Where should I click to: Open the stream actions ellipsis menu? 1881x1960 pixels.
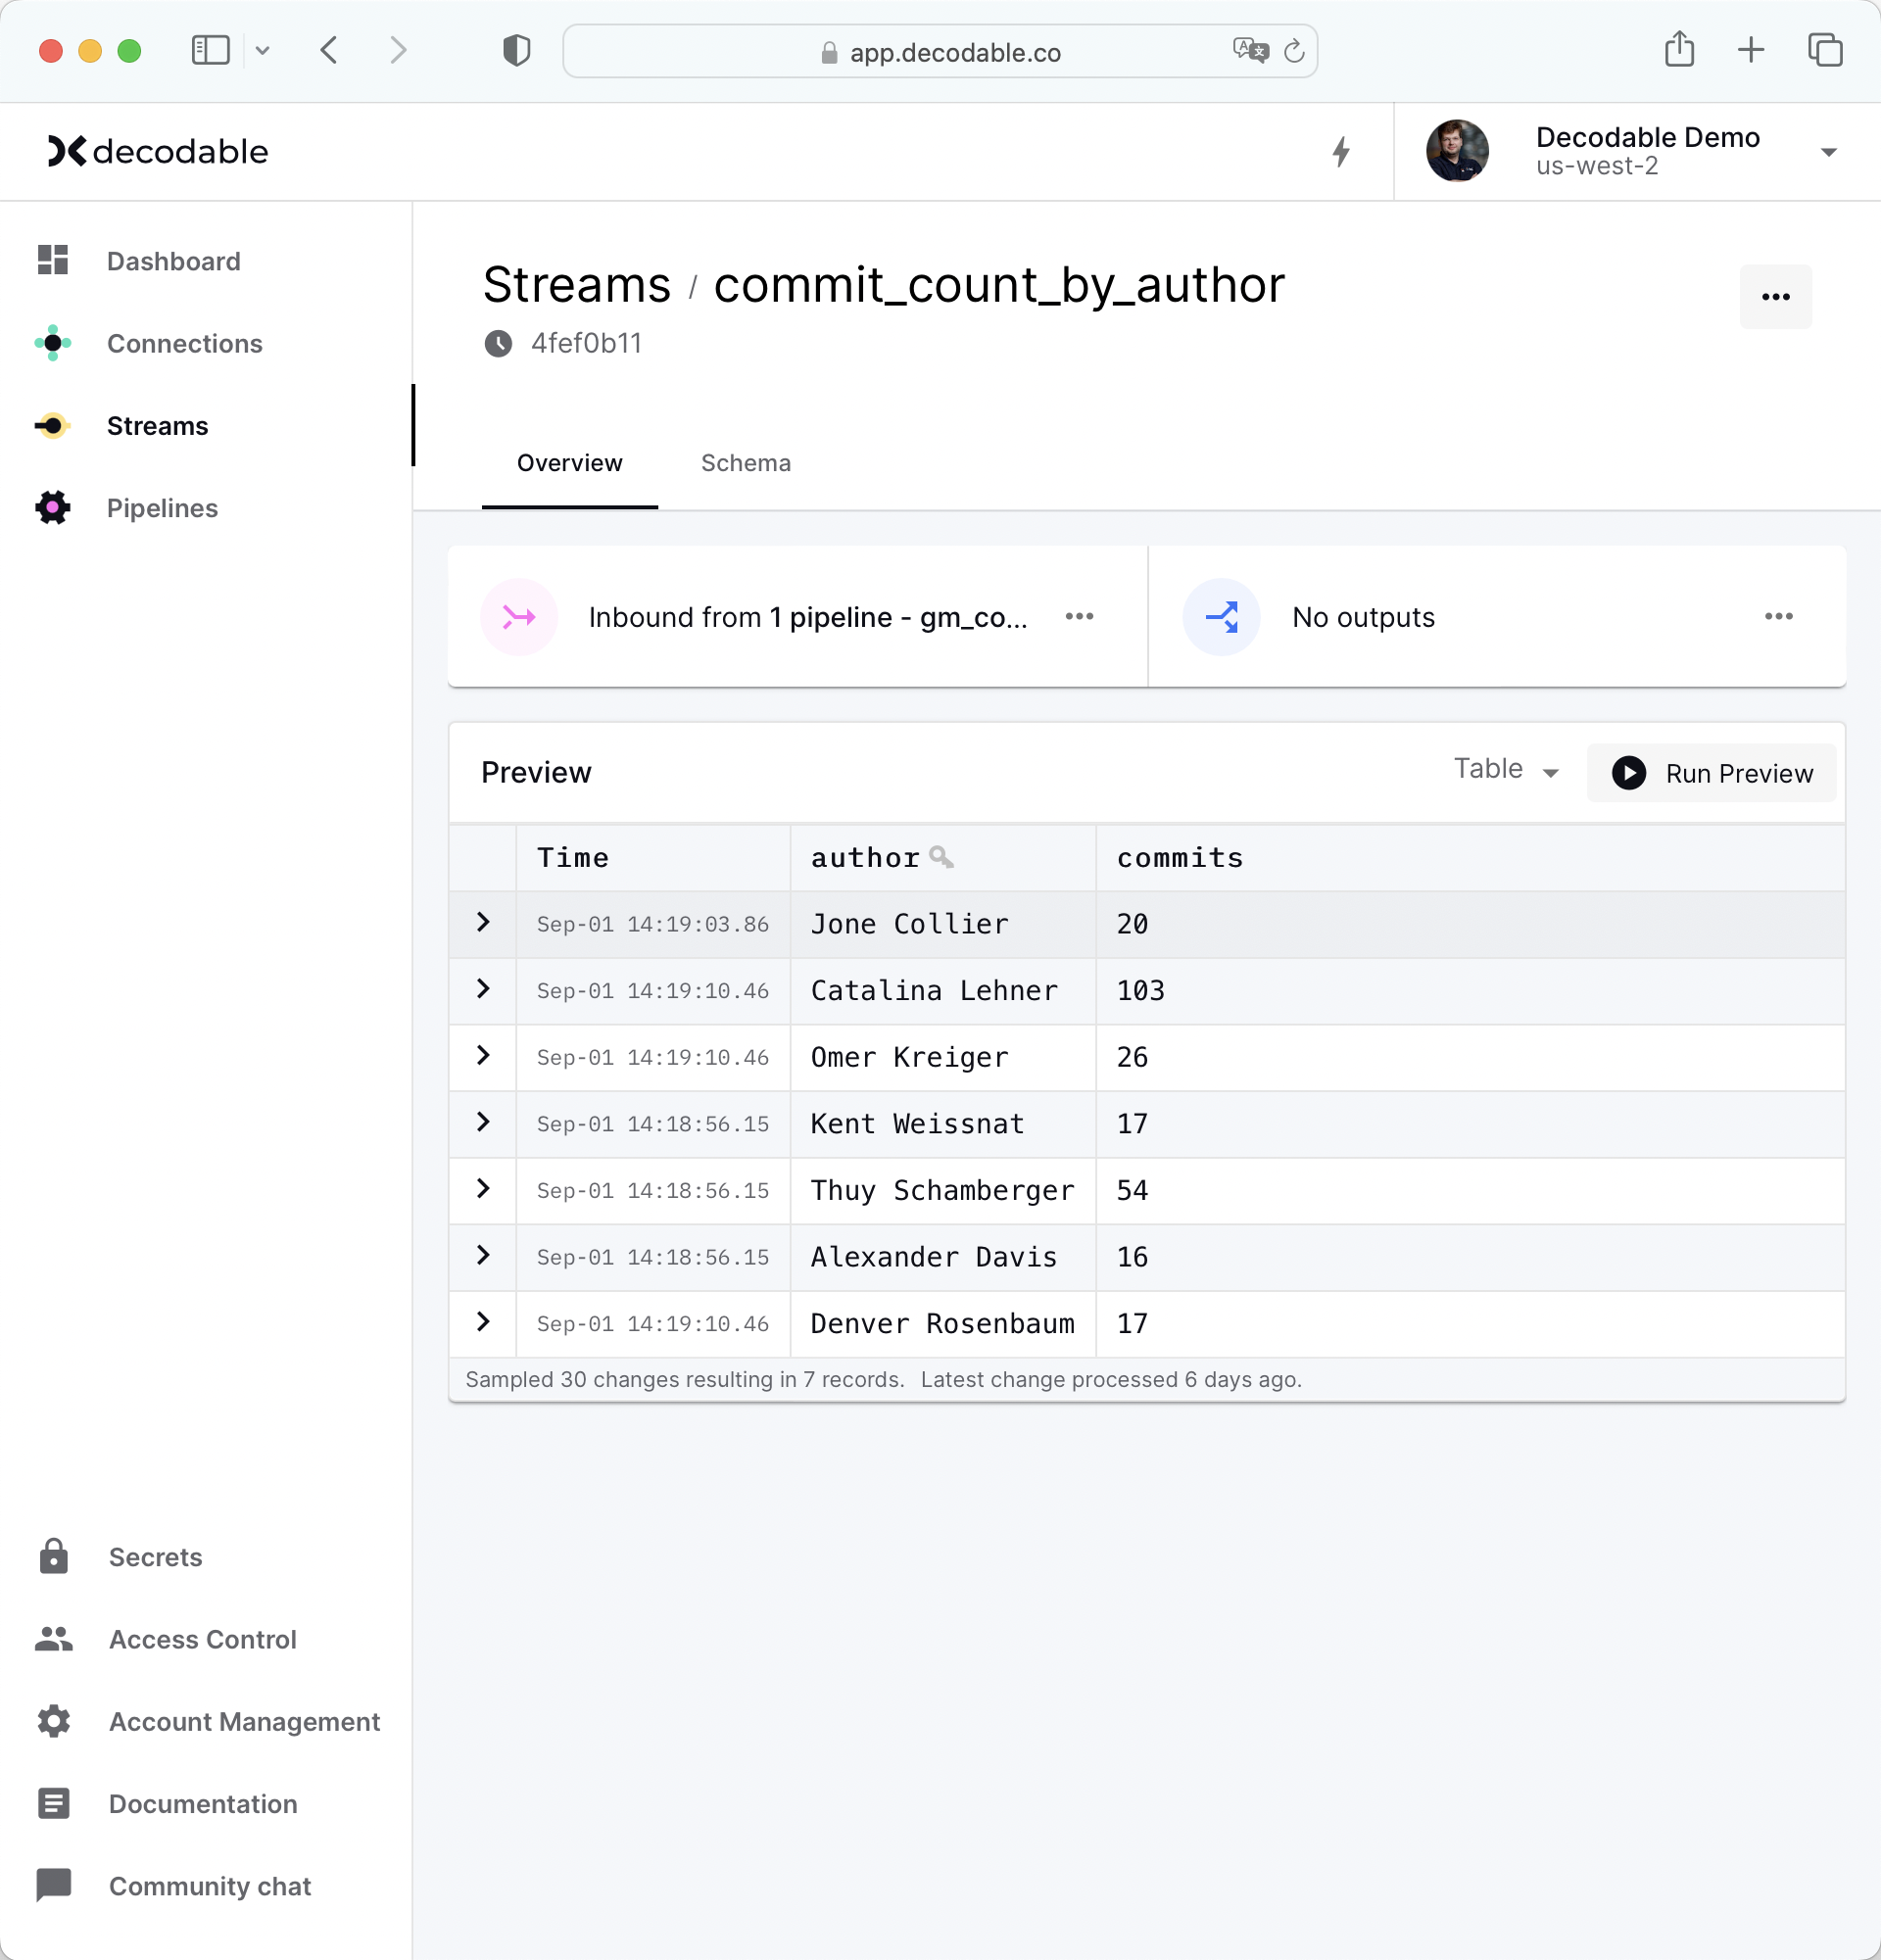pos(1775,296)
